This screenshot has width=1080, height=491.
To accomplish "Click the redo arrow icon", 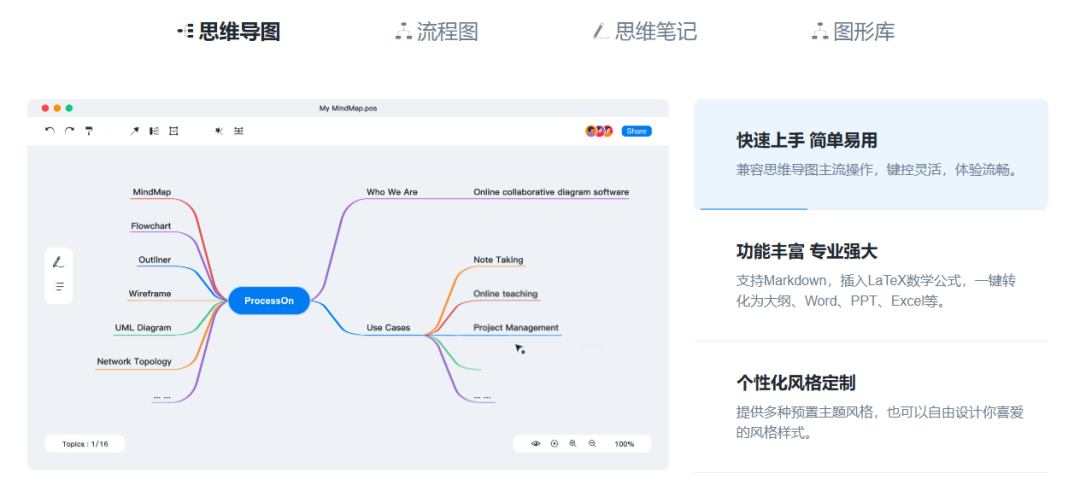I will [x=69, y=131].
